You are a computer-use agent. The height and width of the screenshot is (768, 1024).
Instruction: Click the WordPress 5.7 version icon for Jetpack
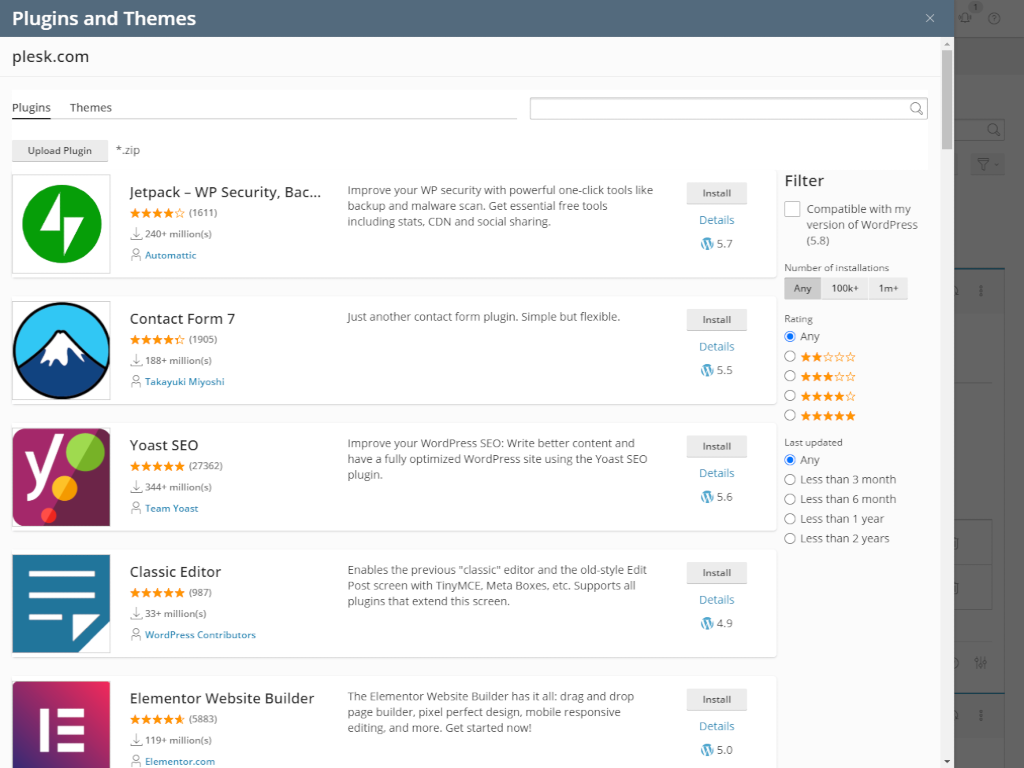point(706,243)
